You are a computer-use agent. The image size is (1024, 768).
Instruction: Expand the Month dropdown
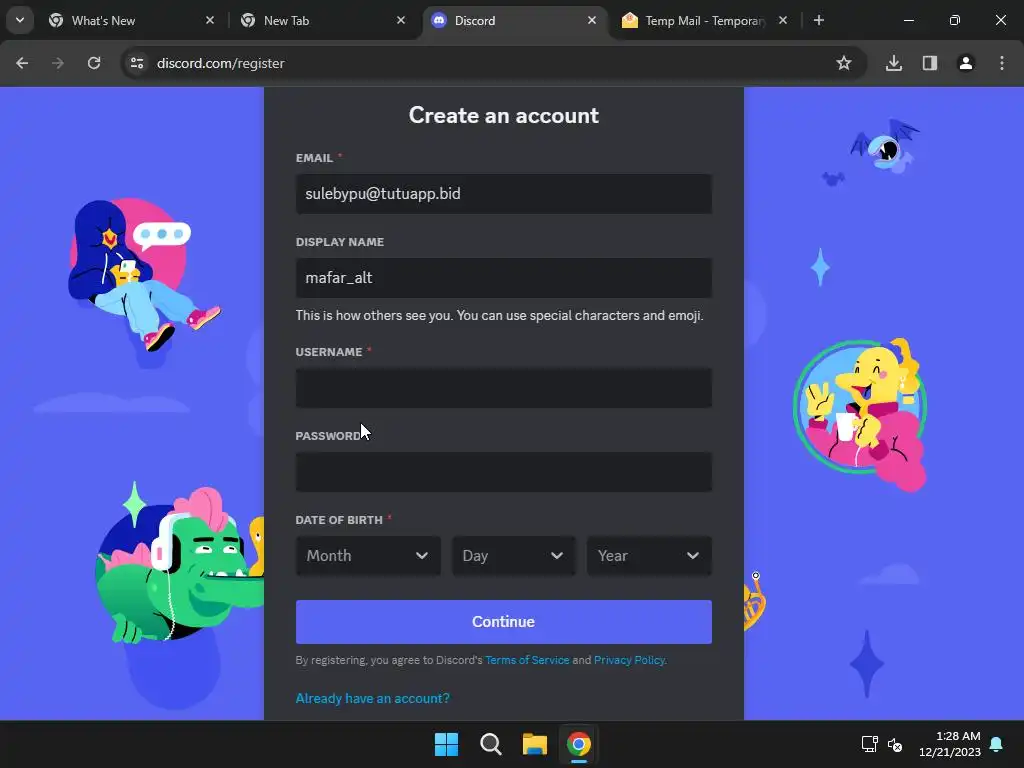click(368, 556)
